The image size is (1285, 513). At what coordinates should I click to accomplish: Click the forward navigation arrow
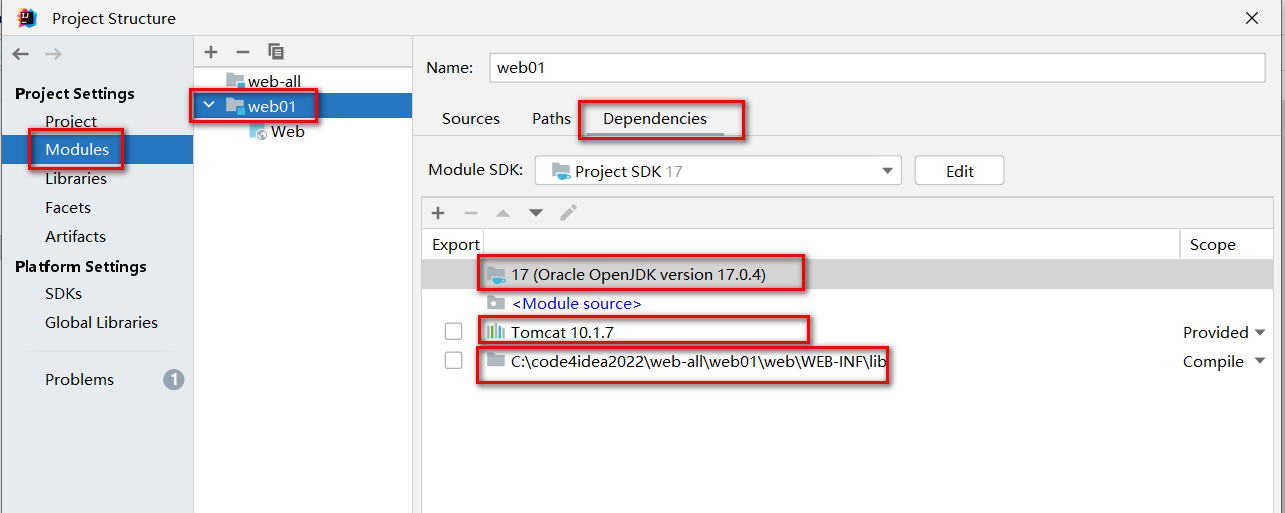pyautogui.click(x=53, y=54)
